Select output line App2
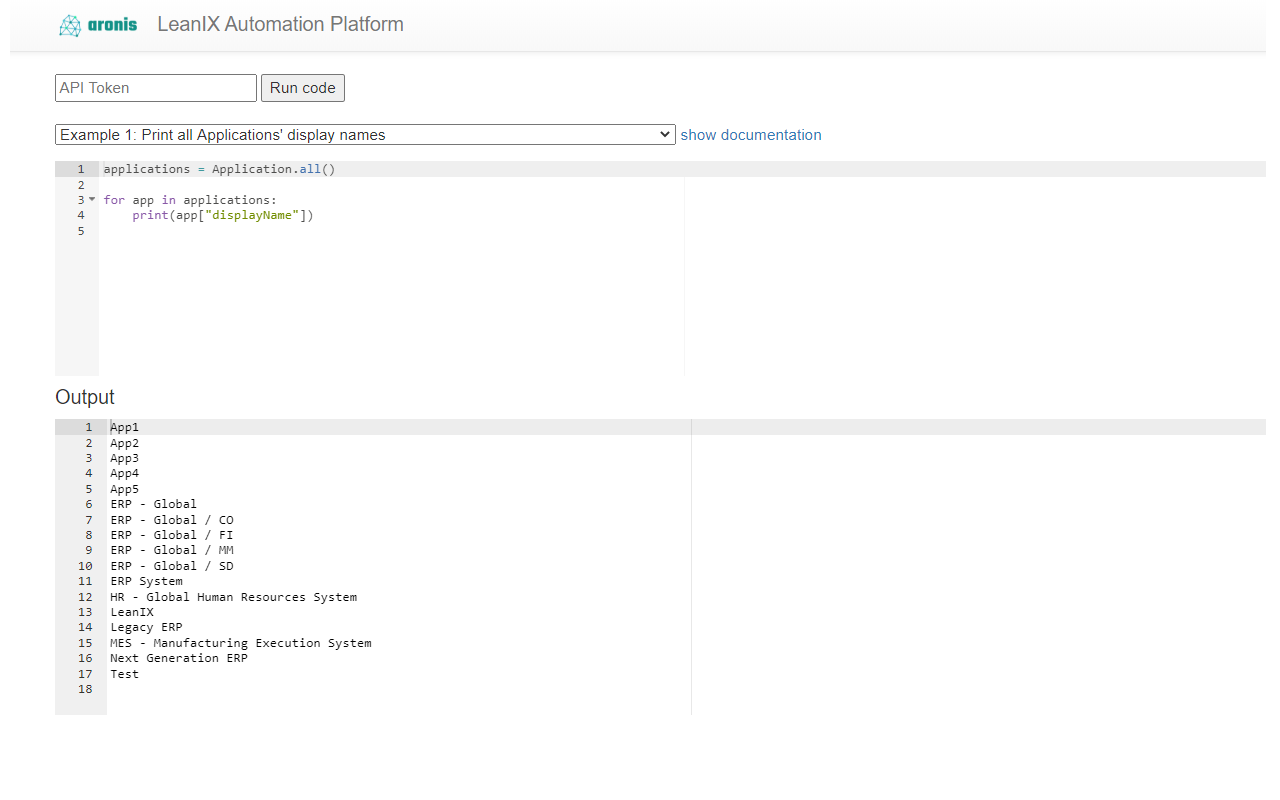Viewport: 1280px width, 800px height. [125, 443]
